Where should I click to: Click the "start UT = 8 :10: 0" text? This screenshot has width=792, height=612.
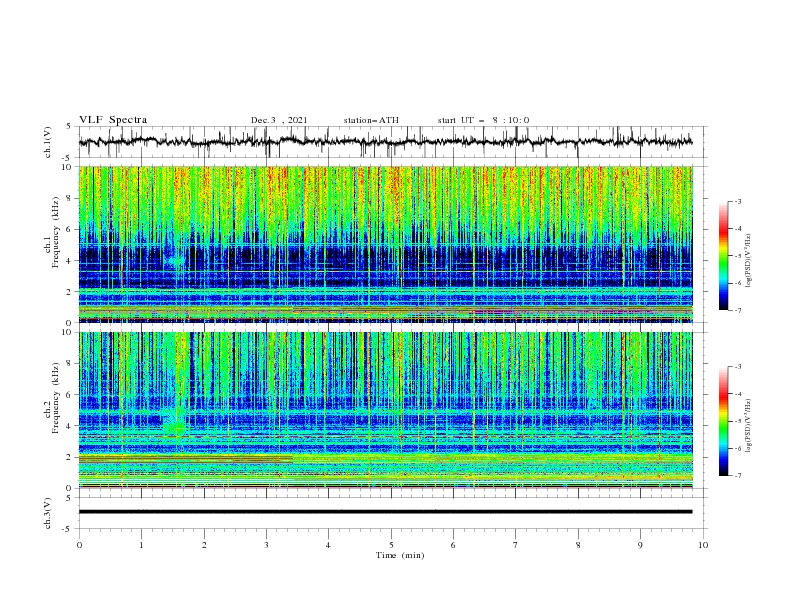click(483, 120)
